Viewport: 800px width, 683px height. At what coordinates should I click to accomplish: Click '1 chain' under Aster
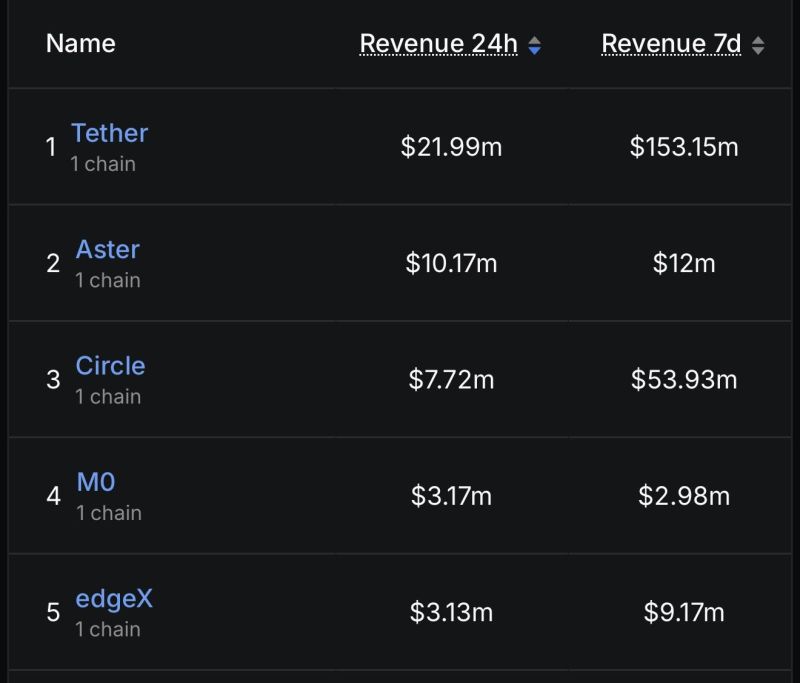click(x=108, y=280)
